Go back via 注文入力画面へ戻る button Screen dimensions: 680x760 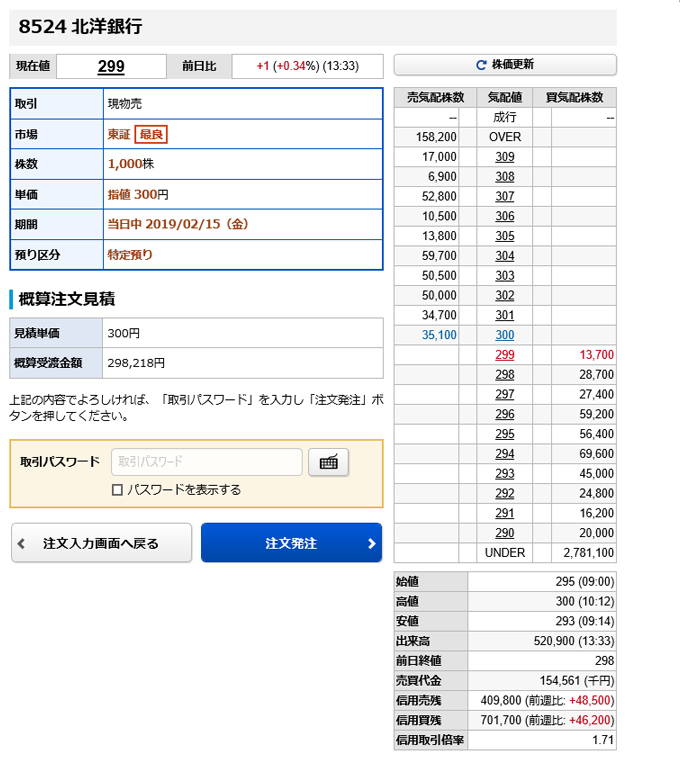[102, 543]
